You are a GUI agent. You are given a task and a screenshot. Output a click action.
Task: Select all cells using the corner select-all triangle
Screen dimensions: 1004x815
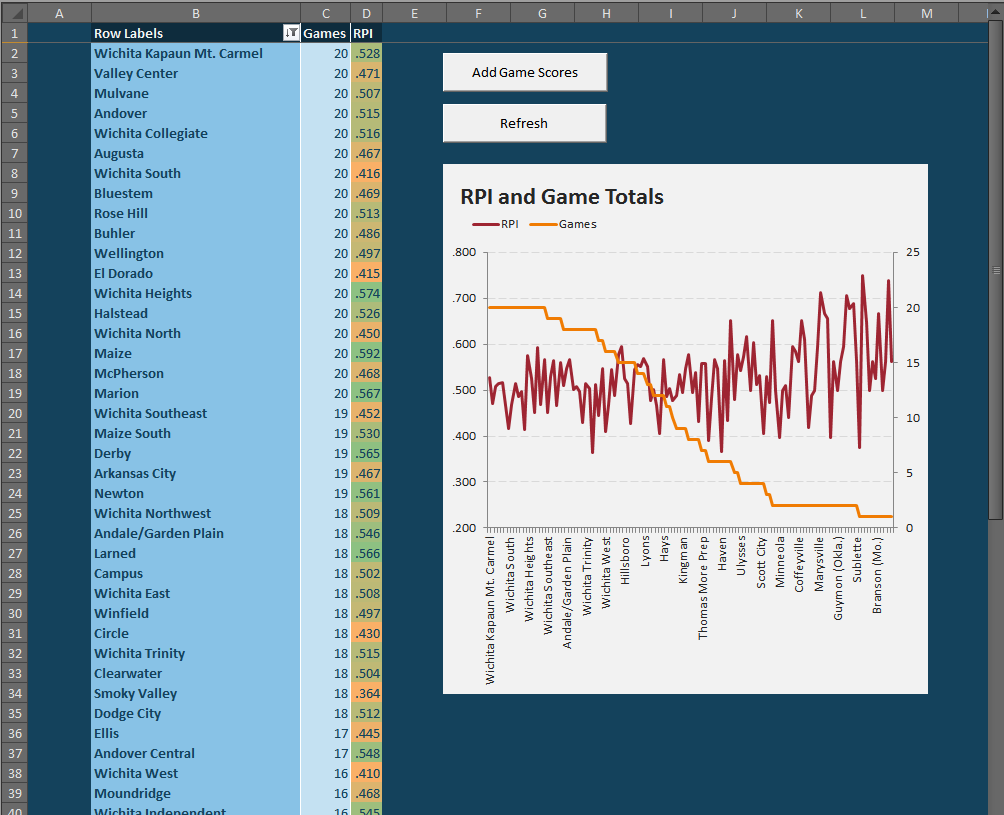coord(14,13)
